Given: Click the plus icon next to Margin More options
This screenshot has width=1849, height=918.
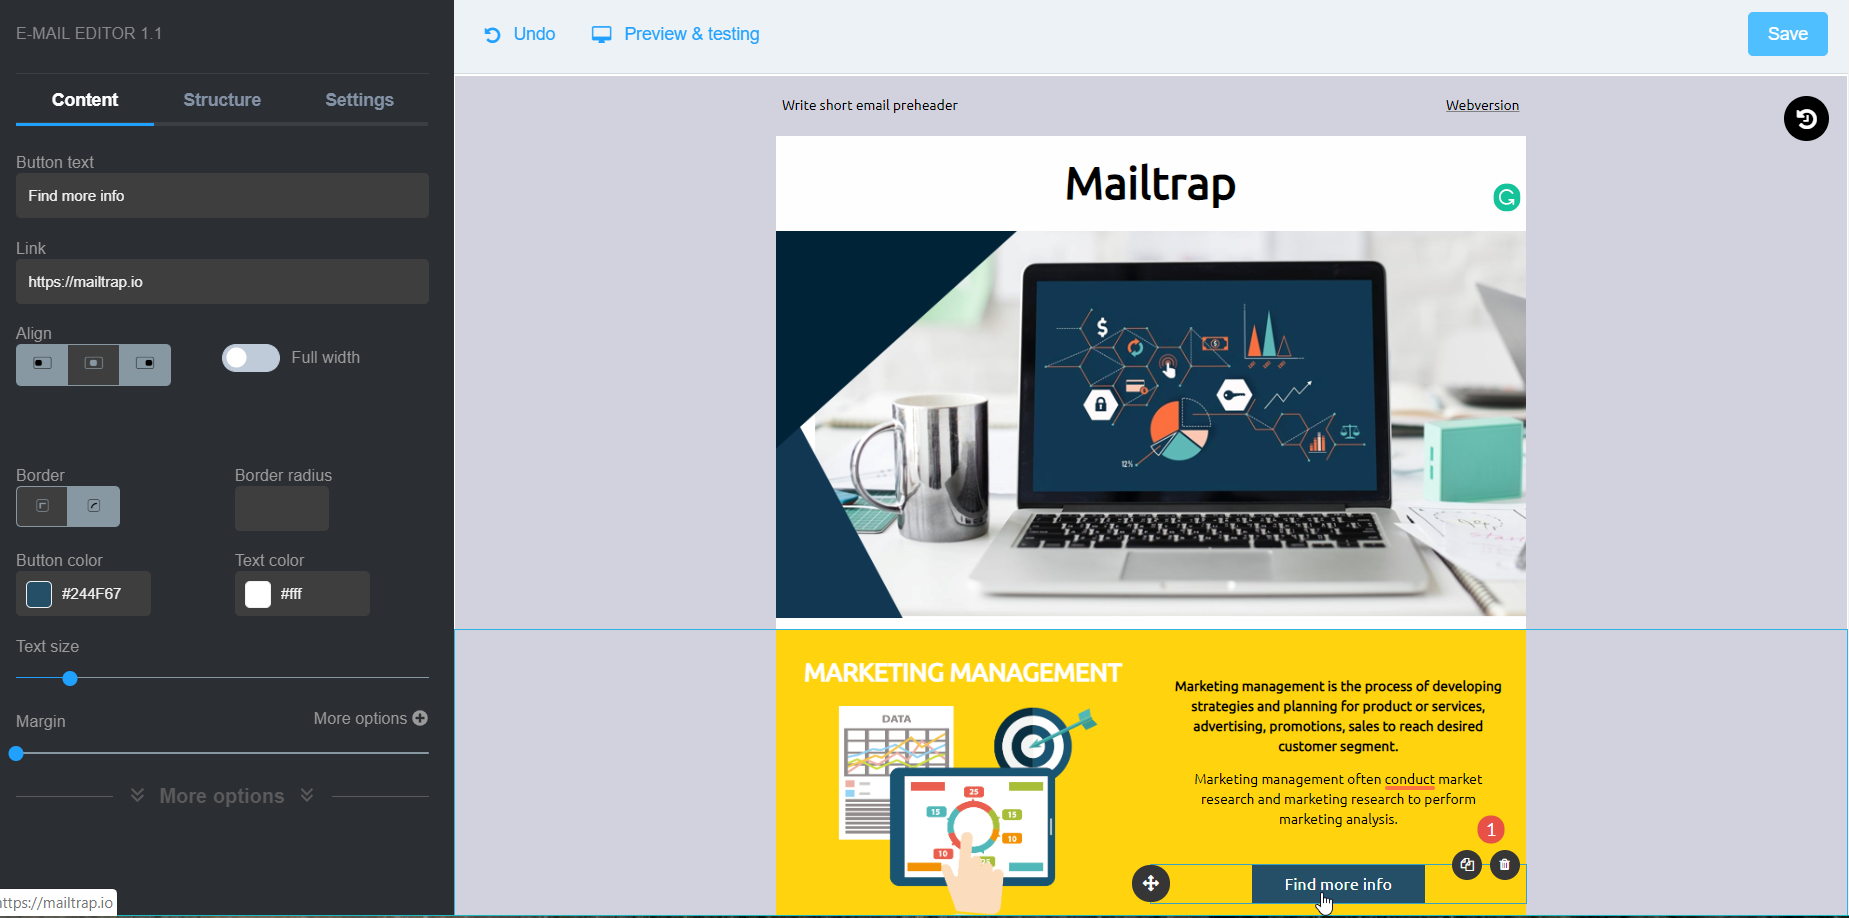Looking at the screenshot, I should point(420,718).
